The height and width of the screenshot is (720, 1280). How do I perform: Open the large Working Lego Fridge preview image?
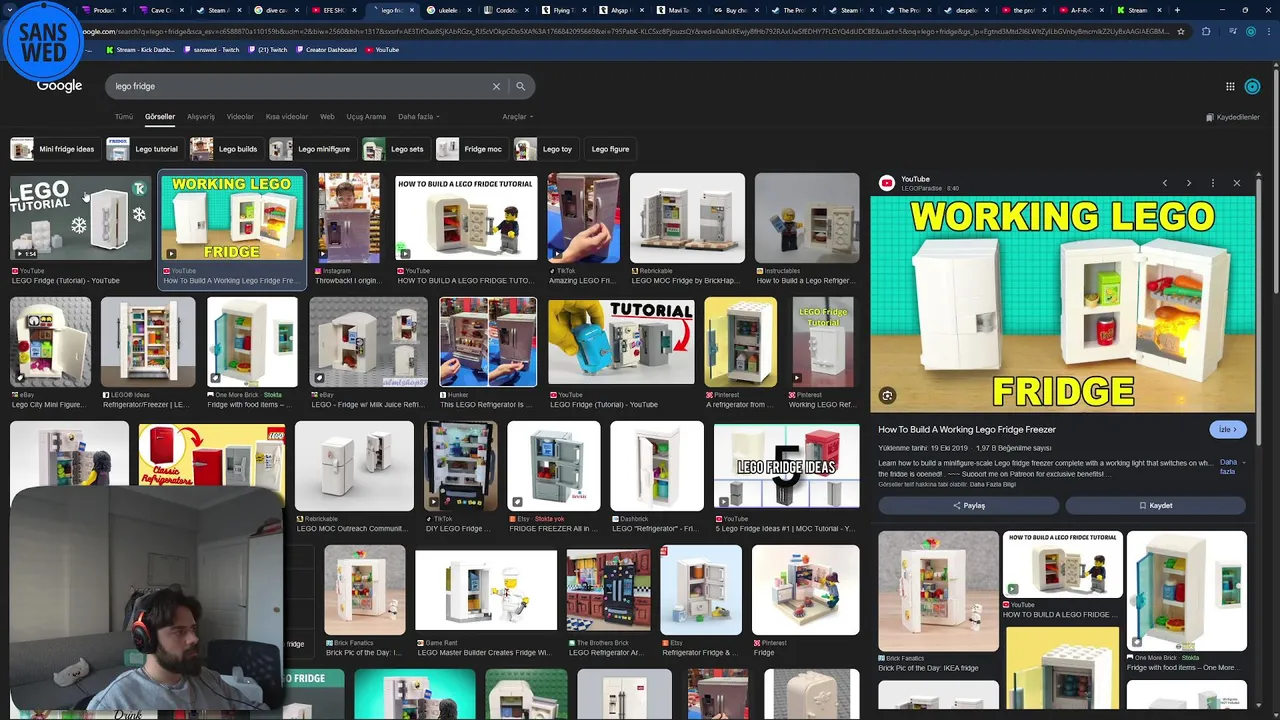(x=1062, y=304)
